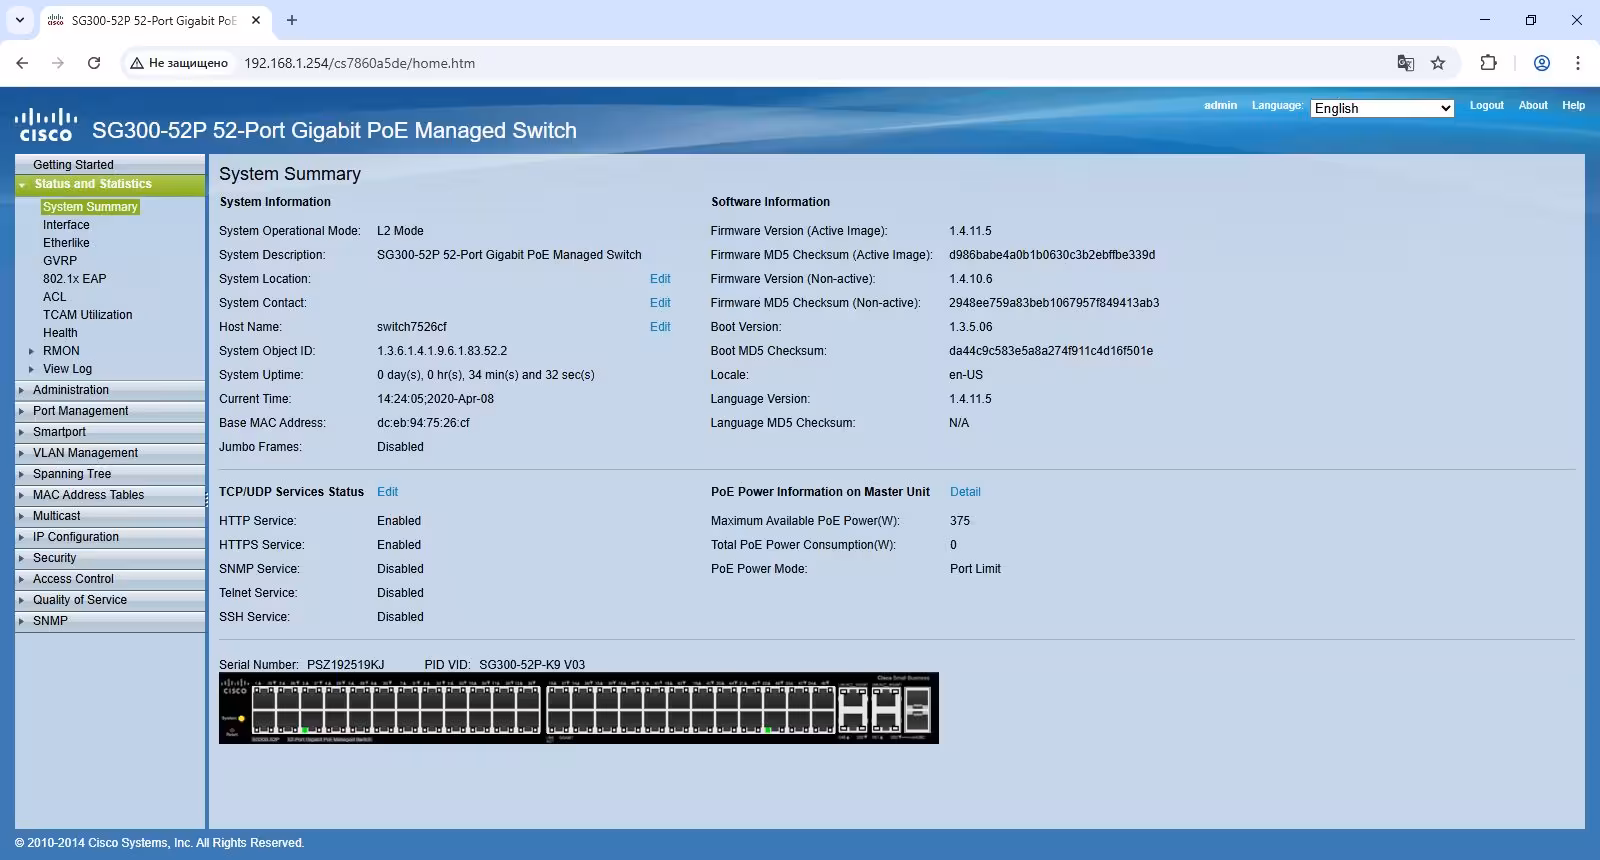Click the Maximum Available PoE Power value 375
This screenshot has width=1600, height=860.
pyautogui.click(x=960, y=521)
